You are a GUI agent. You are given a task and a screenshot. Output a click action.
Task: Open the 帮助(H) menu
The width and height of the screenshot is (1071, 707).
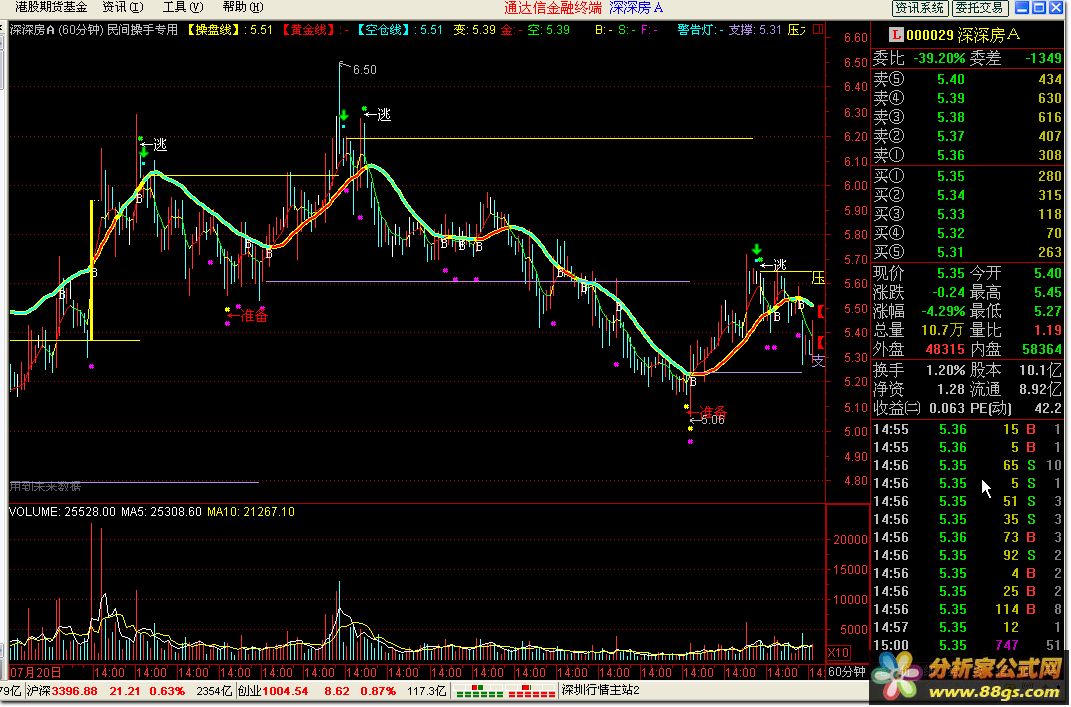(x=242, y=8)
